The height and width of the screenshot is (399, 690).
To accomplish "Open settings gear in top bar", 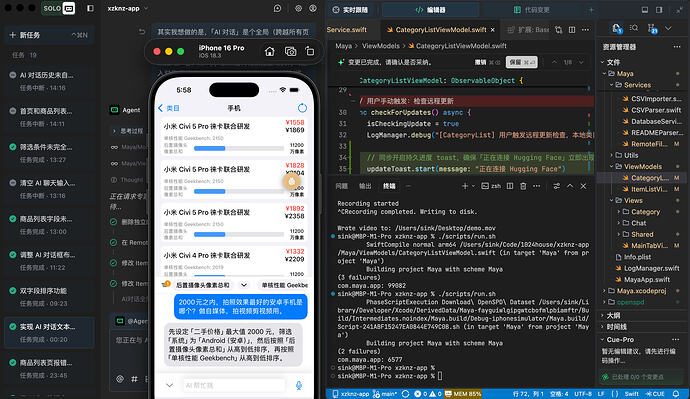I will (298, 8).
